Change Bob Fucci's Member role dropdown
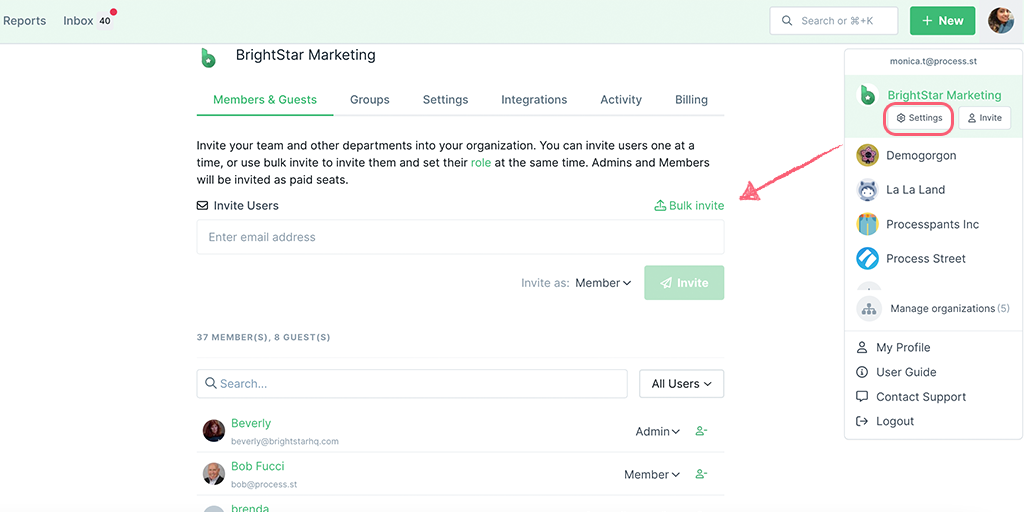The width and height of the screenshot is (1024, 512). (652, 475)
